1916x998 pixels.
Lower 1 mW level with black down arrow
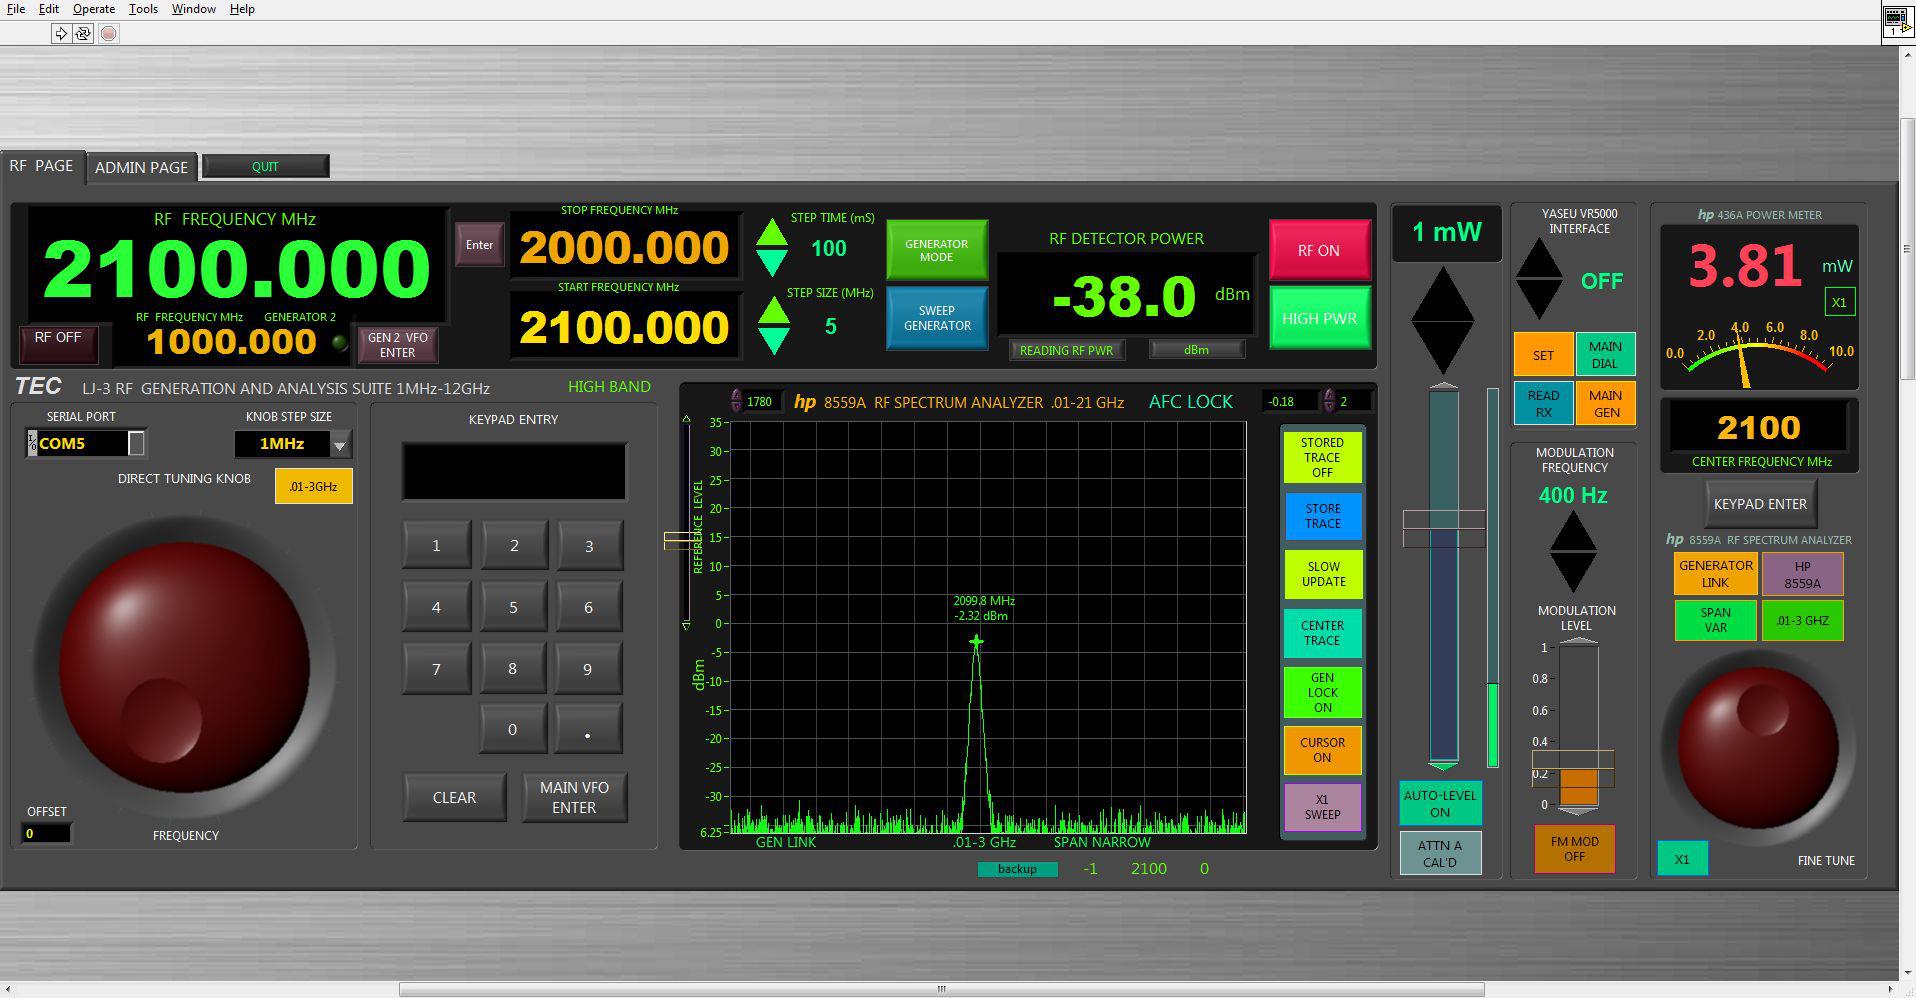(x=1443, y=348)
